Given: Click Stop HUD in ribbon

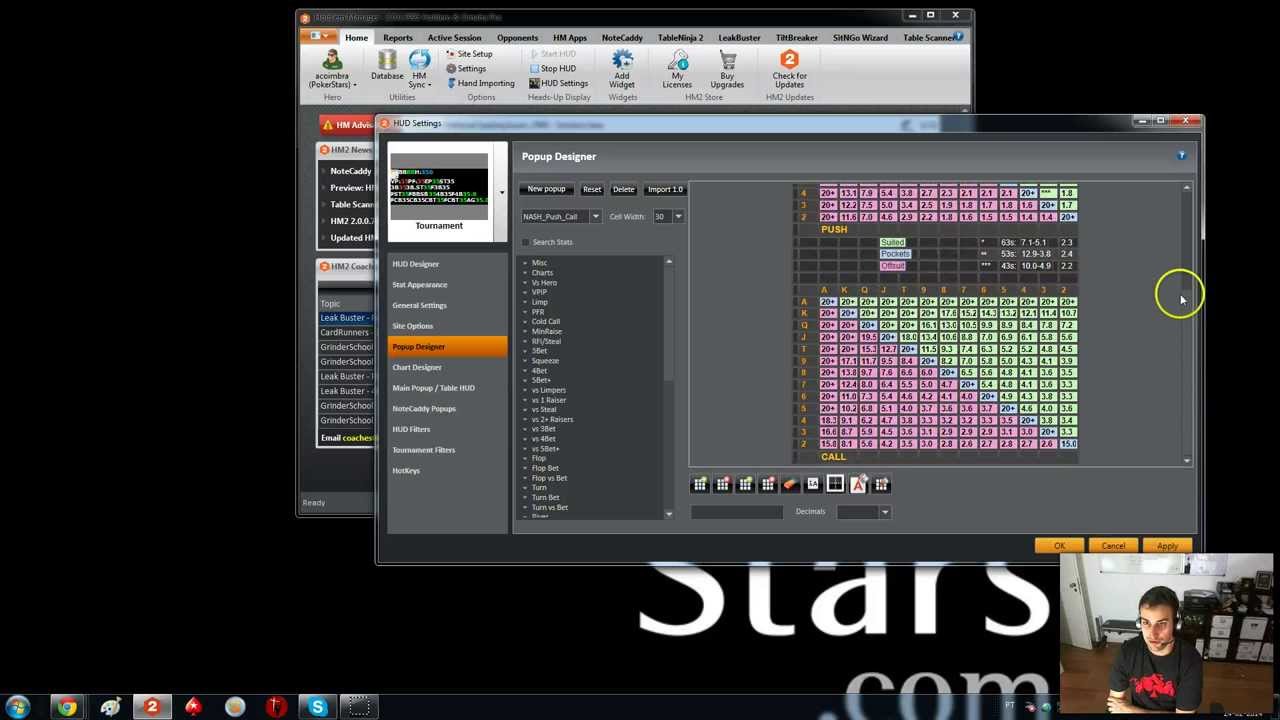Looking at the screenshot, I should point(552,69).
